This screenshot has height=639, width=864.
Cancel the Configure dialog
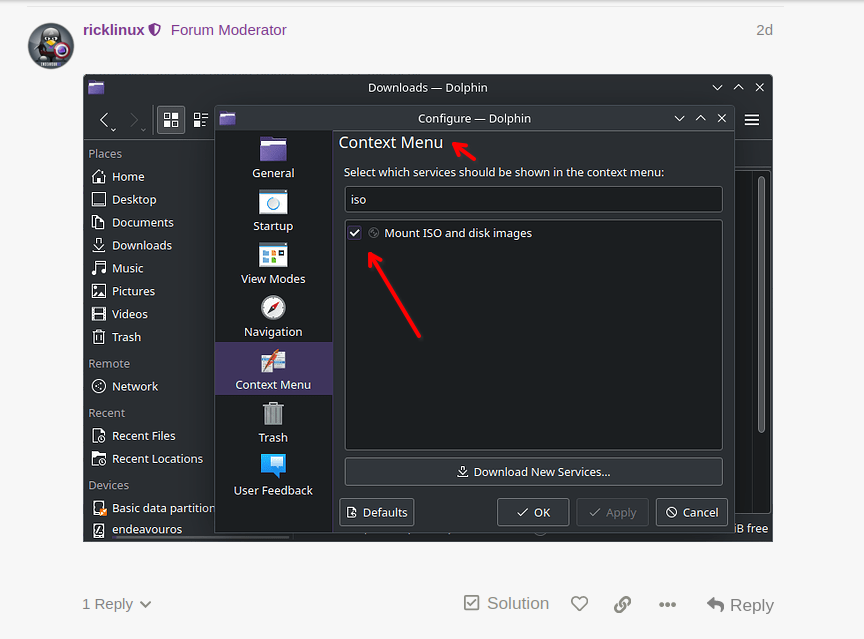[692, 512]
